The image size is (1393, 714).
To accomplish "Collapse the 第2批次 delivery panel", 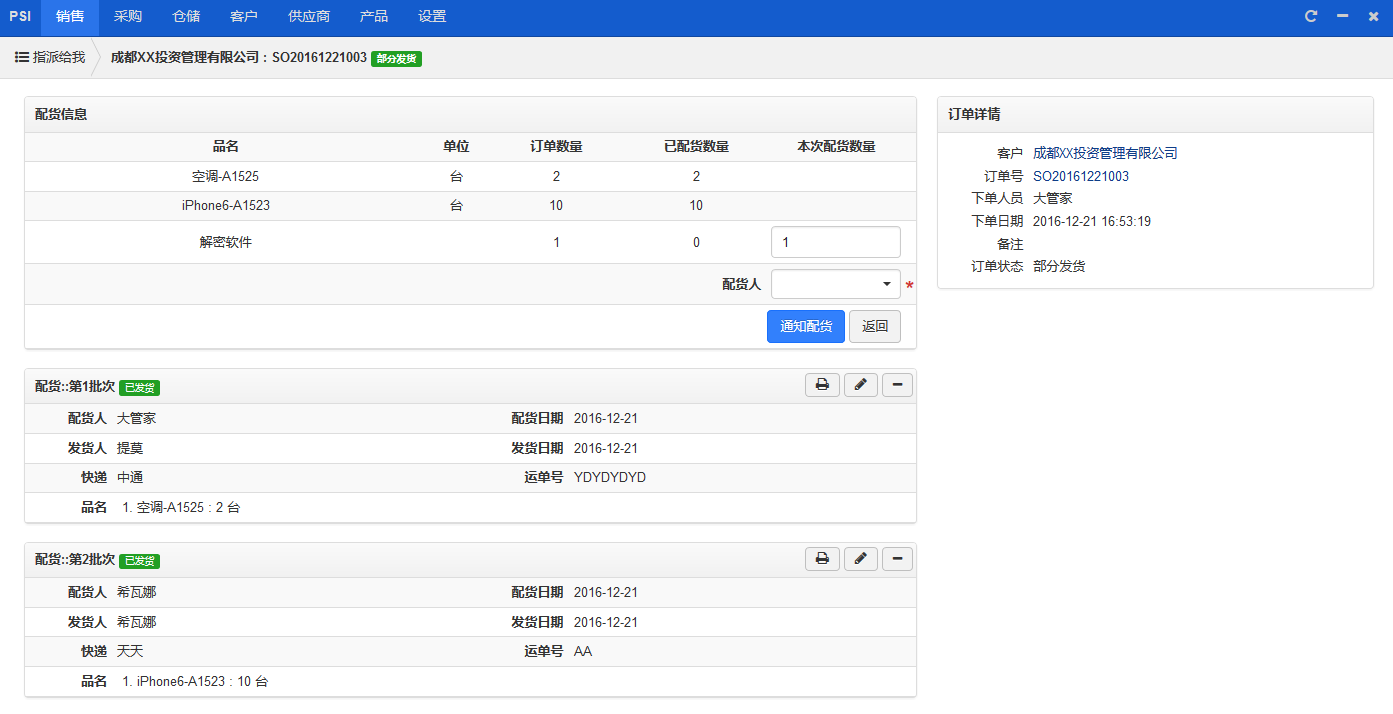I will pos(897,559).
